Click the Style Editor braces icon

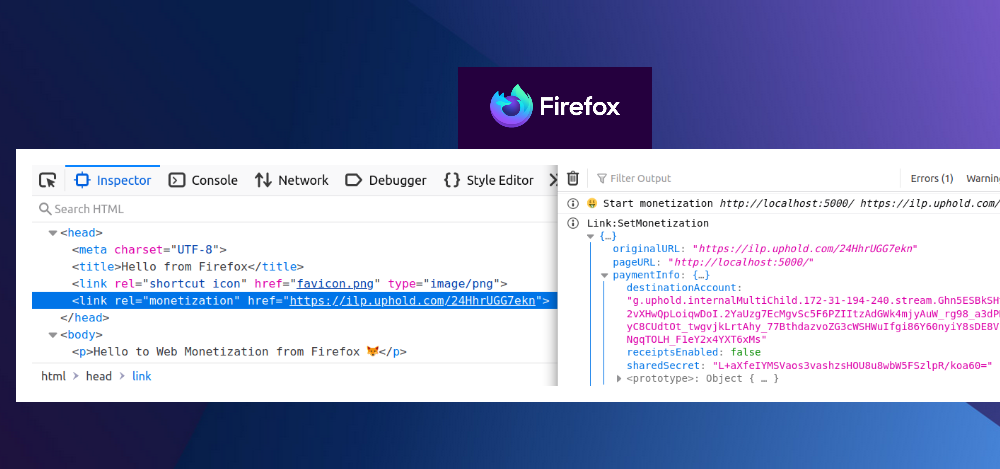click(452, 181)
